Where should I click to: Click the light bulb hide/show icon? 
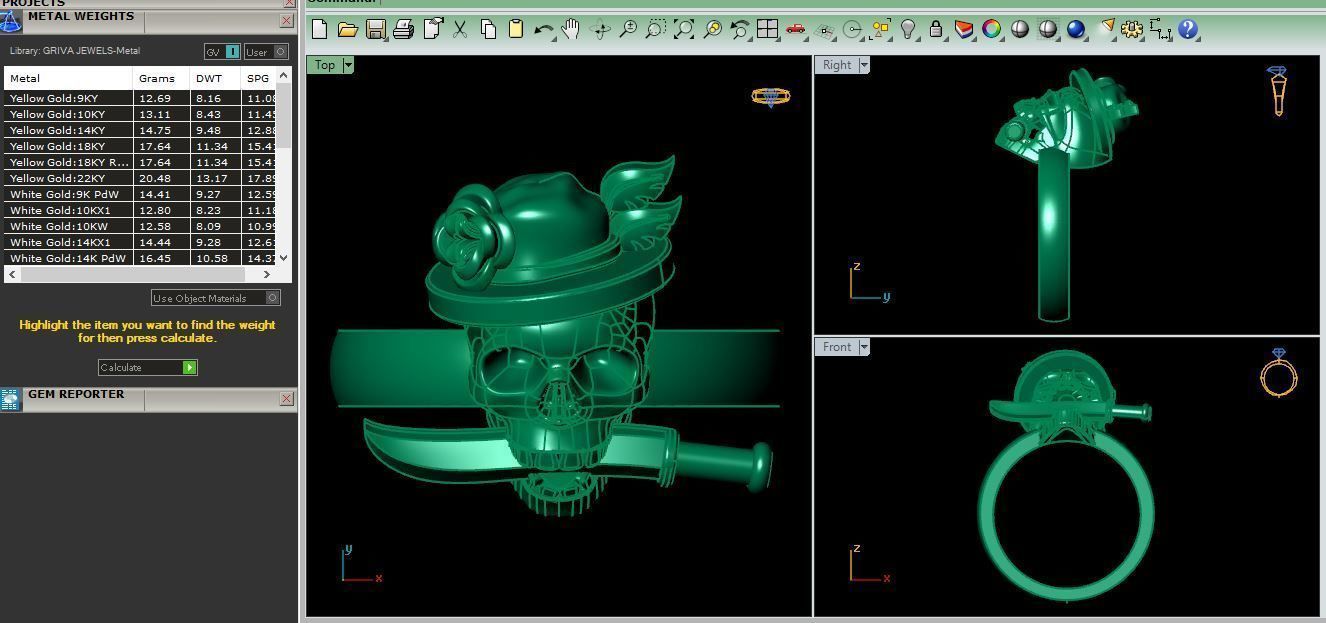click(908, 29)
